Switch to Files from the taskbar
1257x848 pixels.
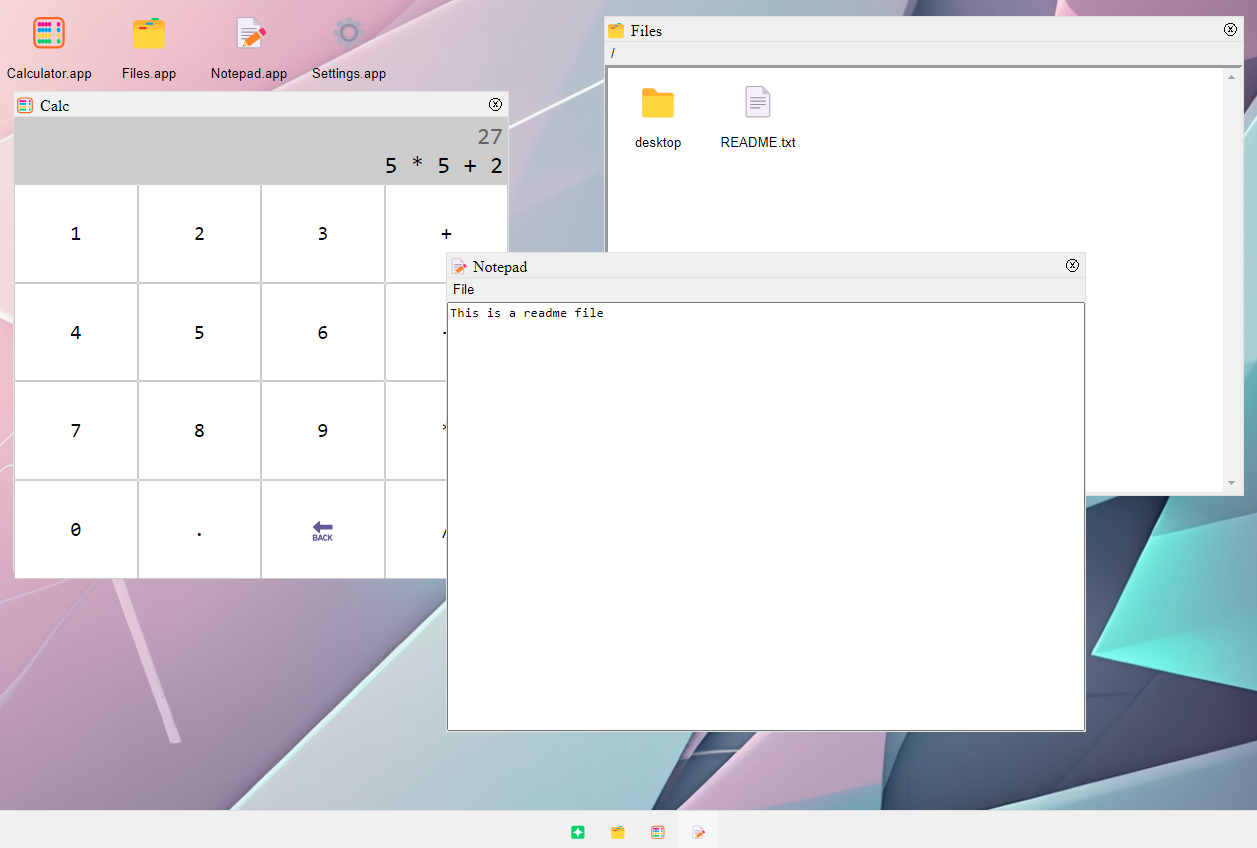(x=618, y=832)
